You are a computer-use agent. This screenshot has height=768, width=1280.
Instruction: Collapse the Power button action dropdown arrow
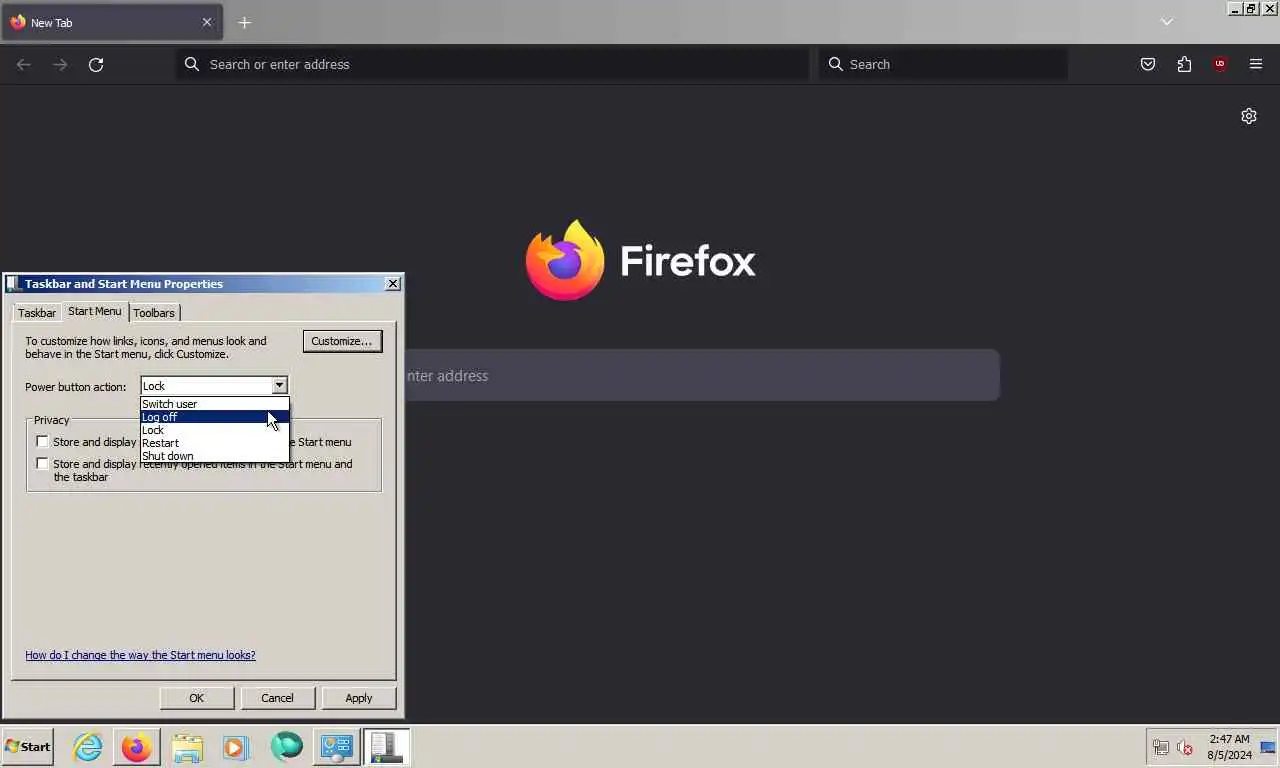(x=279, y=386)
